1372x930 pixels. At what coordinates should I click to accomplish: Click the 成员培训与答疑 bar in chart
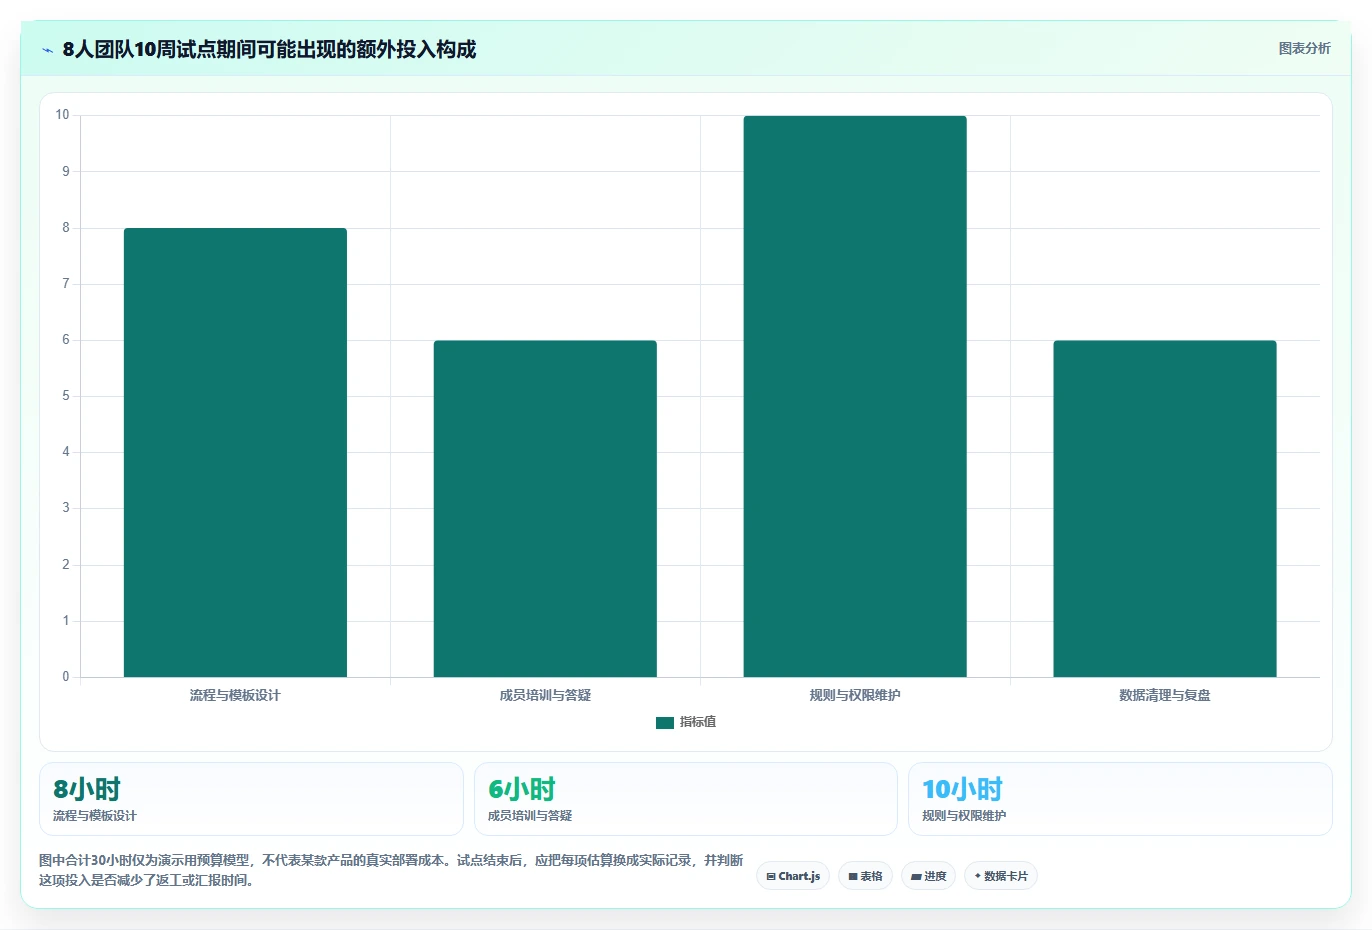pos(545,508)
